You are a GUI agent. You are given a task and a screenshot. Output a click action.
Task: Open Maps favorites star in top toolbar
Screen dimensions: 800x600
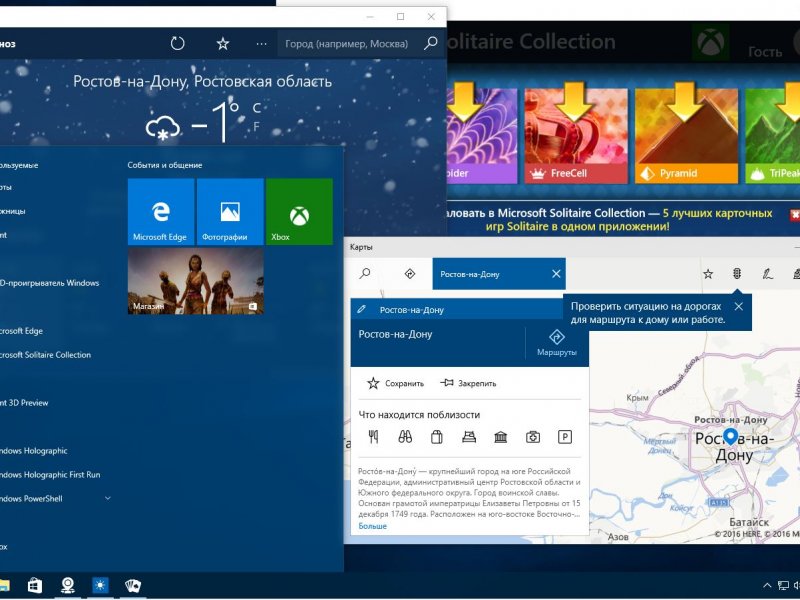708,274
